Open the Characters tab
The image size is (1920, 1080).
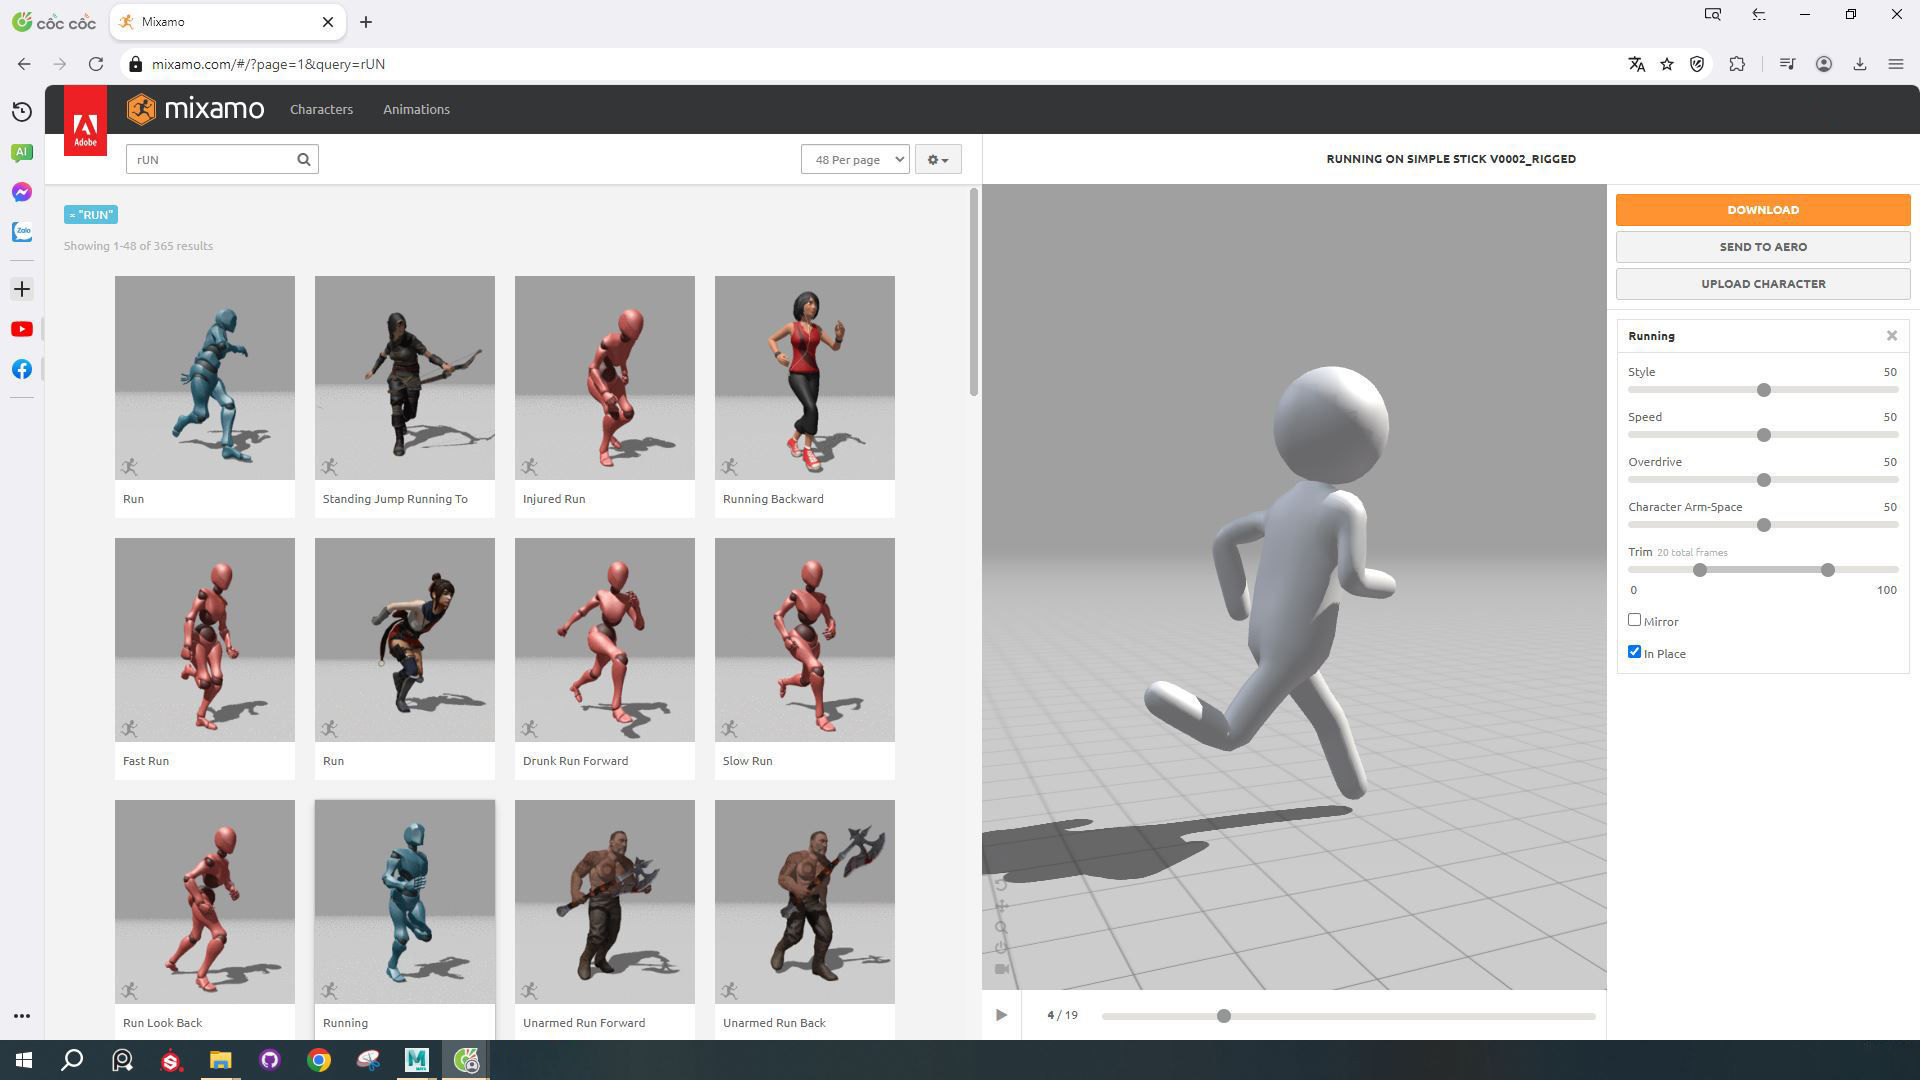321,109
